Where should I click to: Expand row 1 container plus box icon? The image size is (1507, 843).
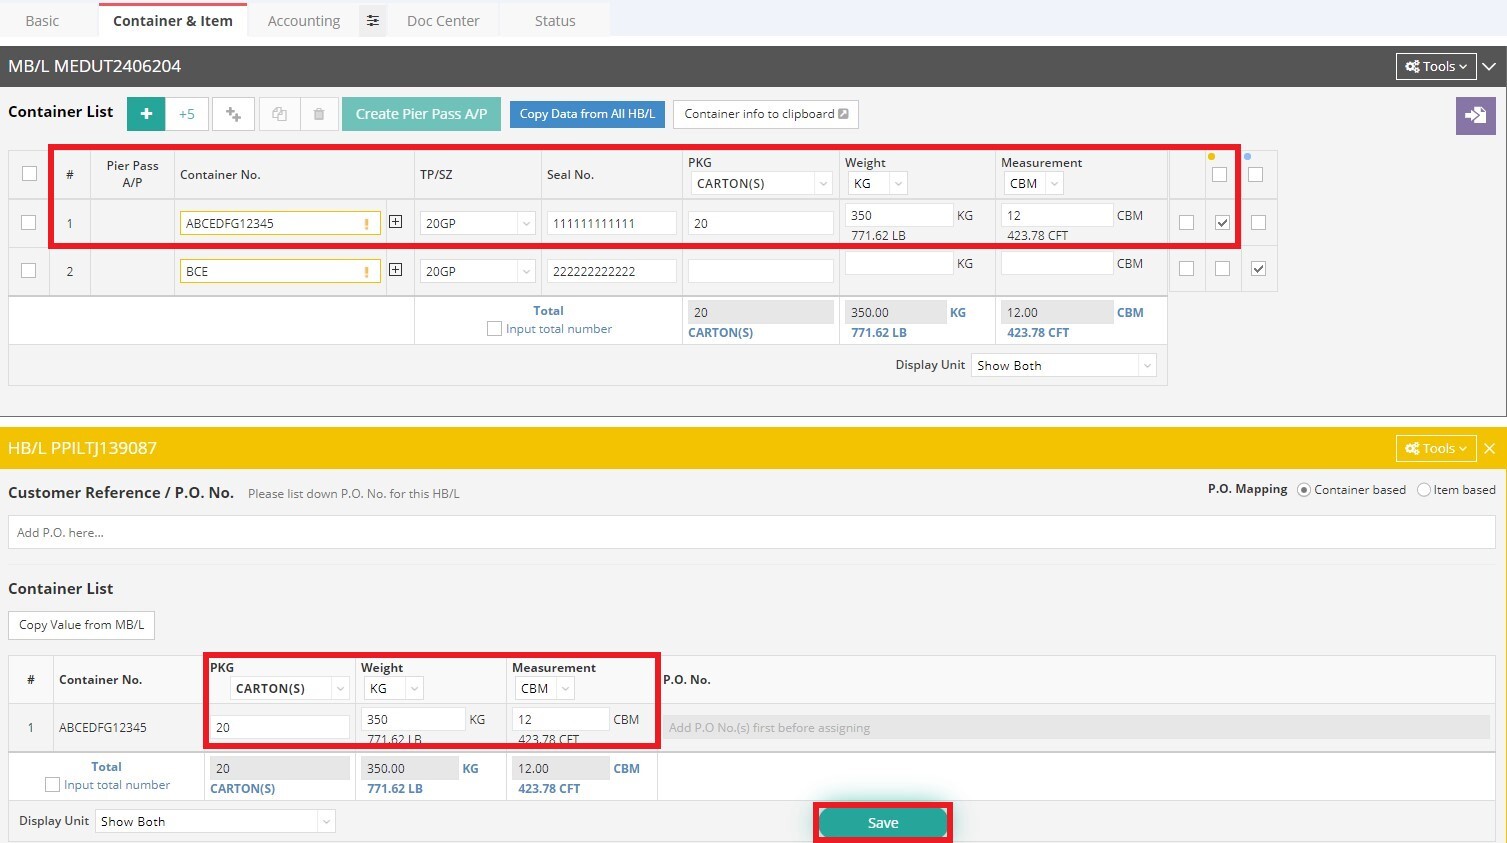pos(396,222)
